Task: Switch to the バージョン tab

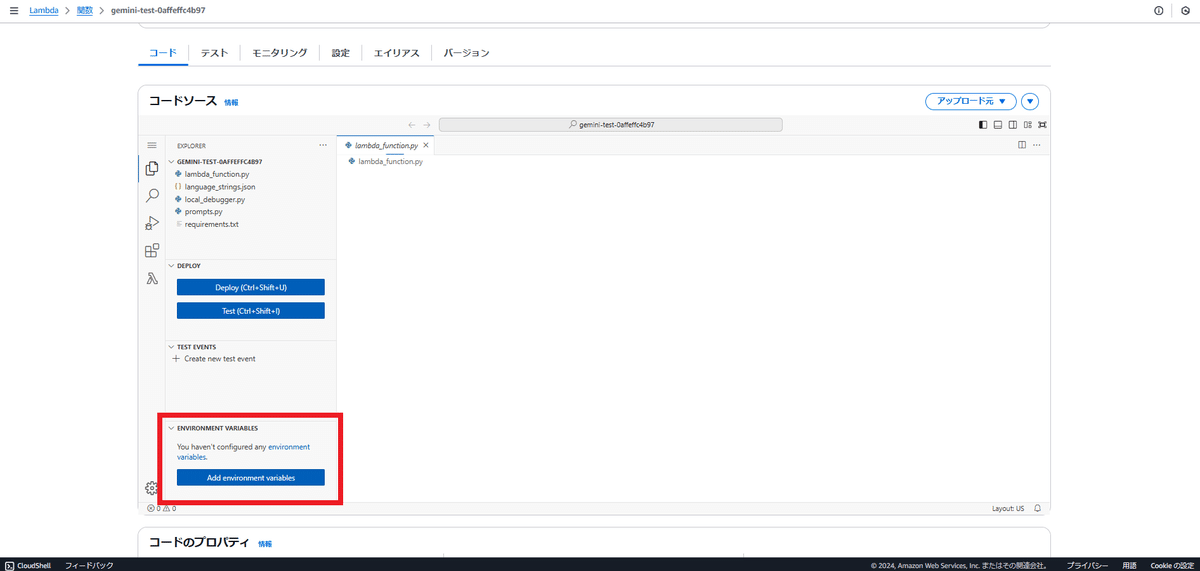Action: point(466,52)
